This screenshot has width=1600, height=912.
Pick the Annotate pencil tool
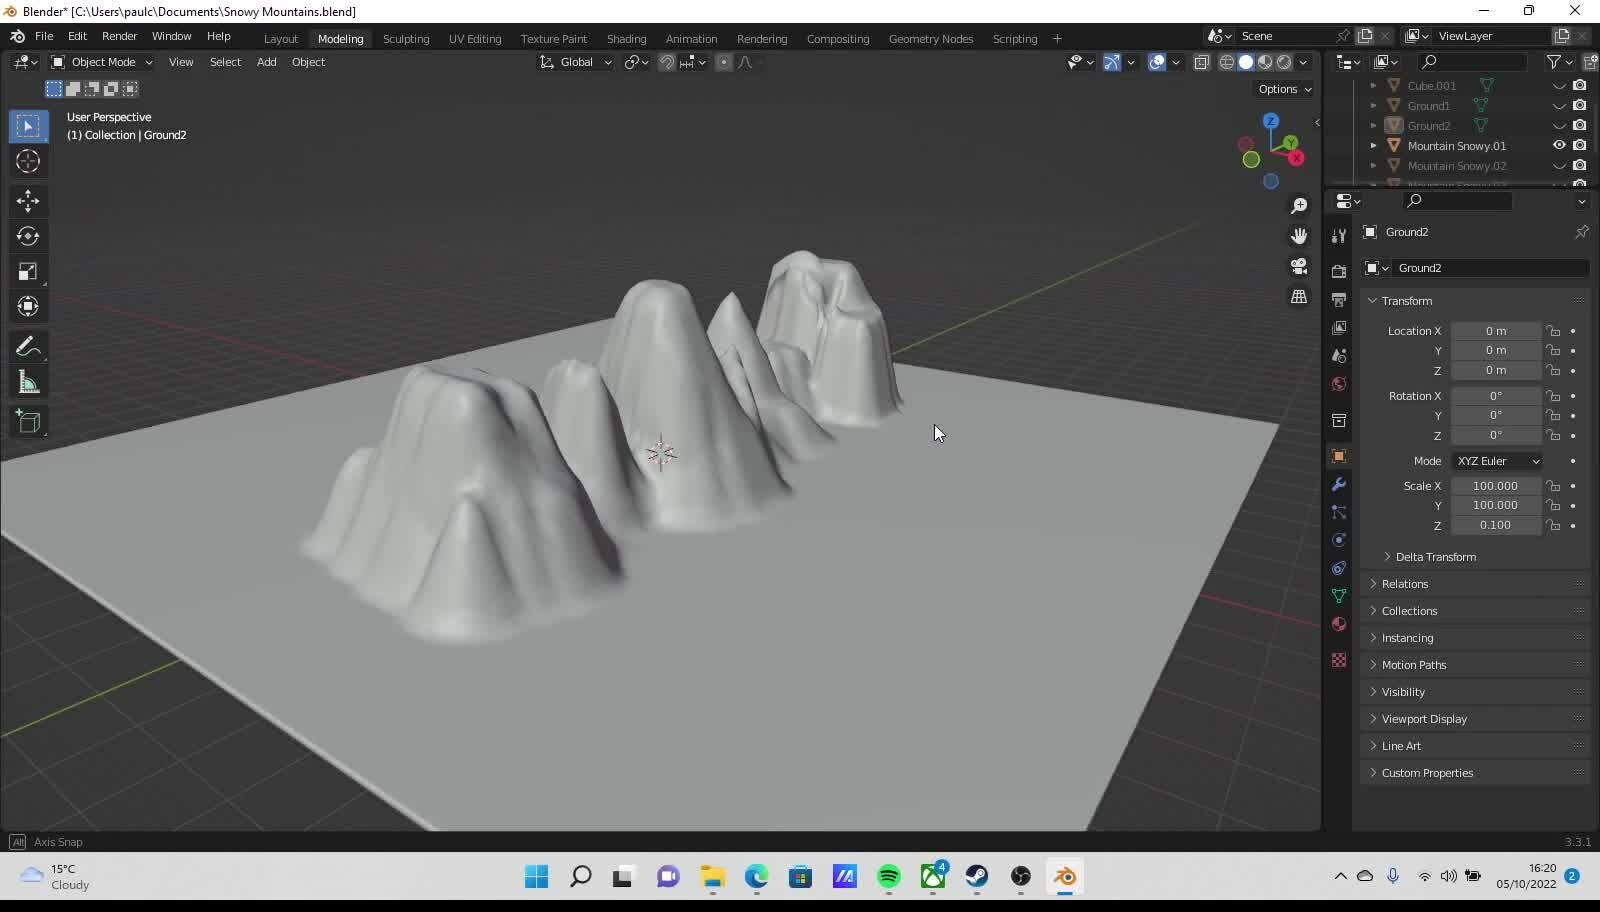click(x=28, y=347)
